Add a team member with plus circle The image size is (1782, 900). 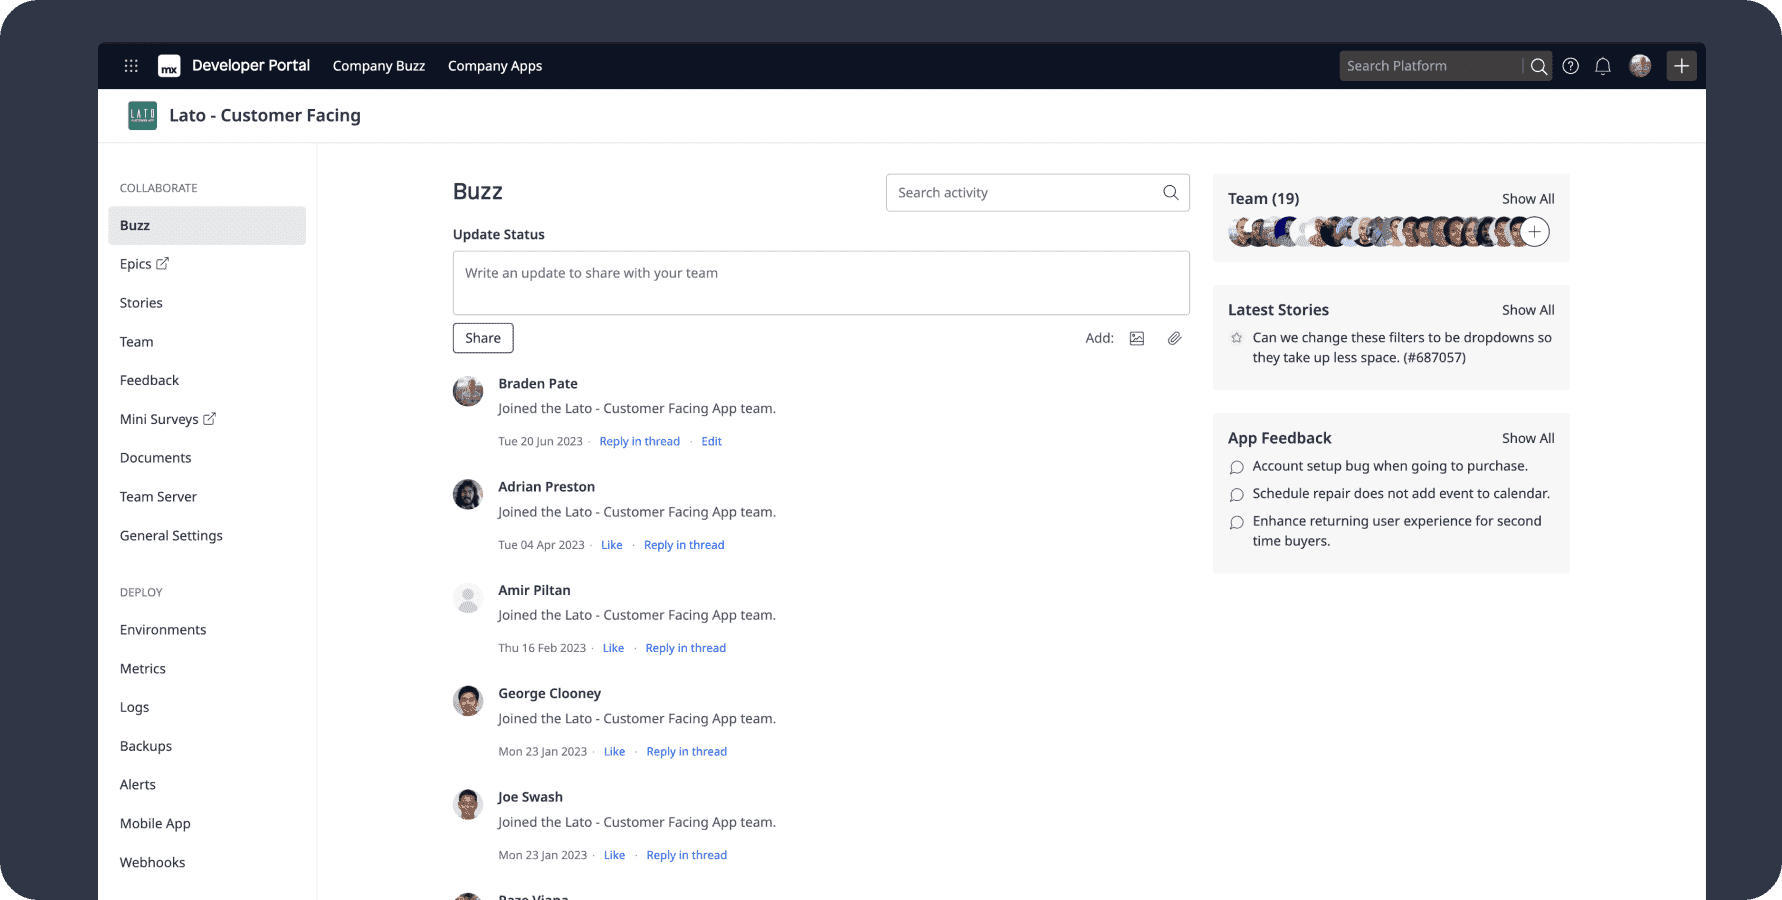[x=1534, y=232]
